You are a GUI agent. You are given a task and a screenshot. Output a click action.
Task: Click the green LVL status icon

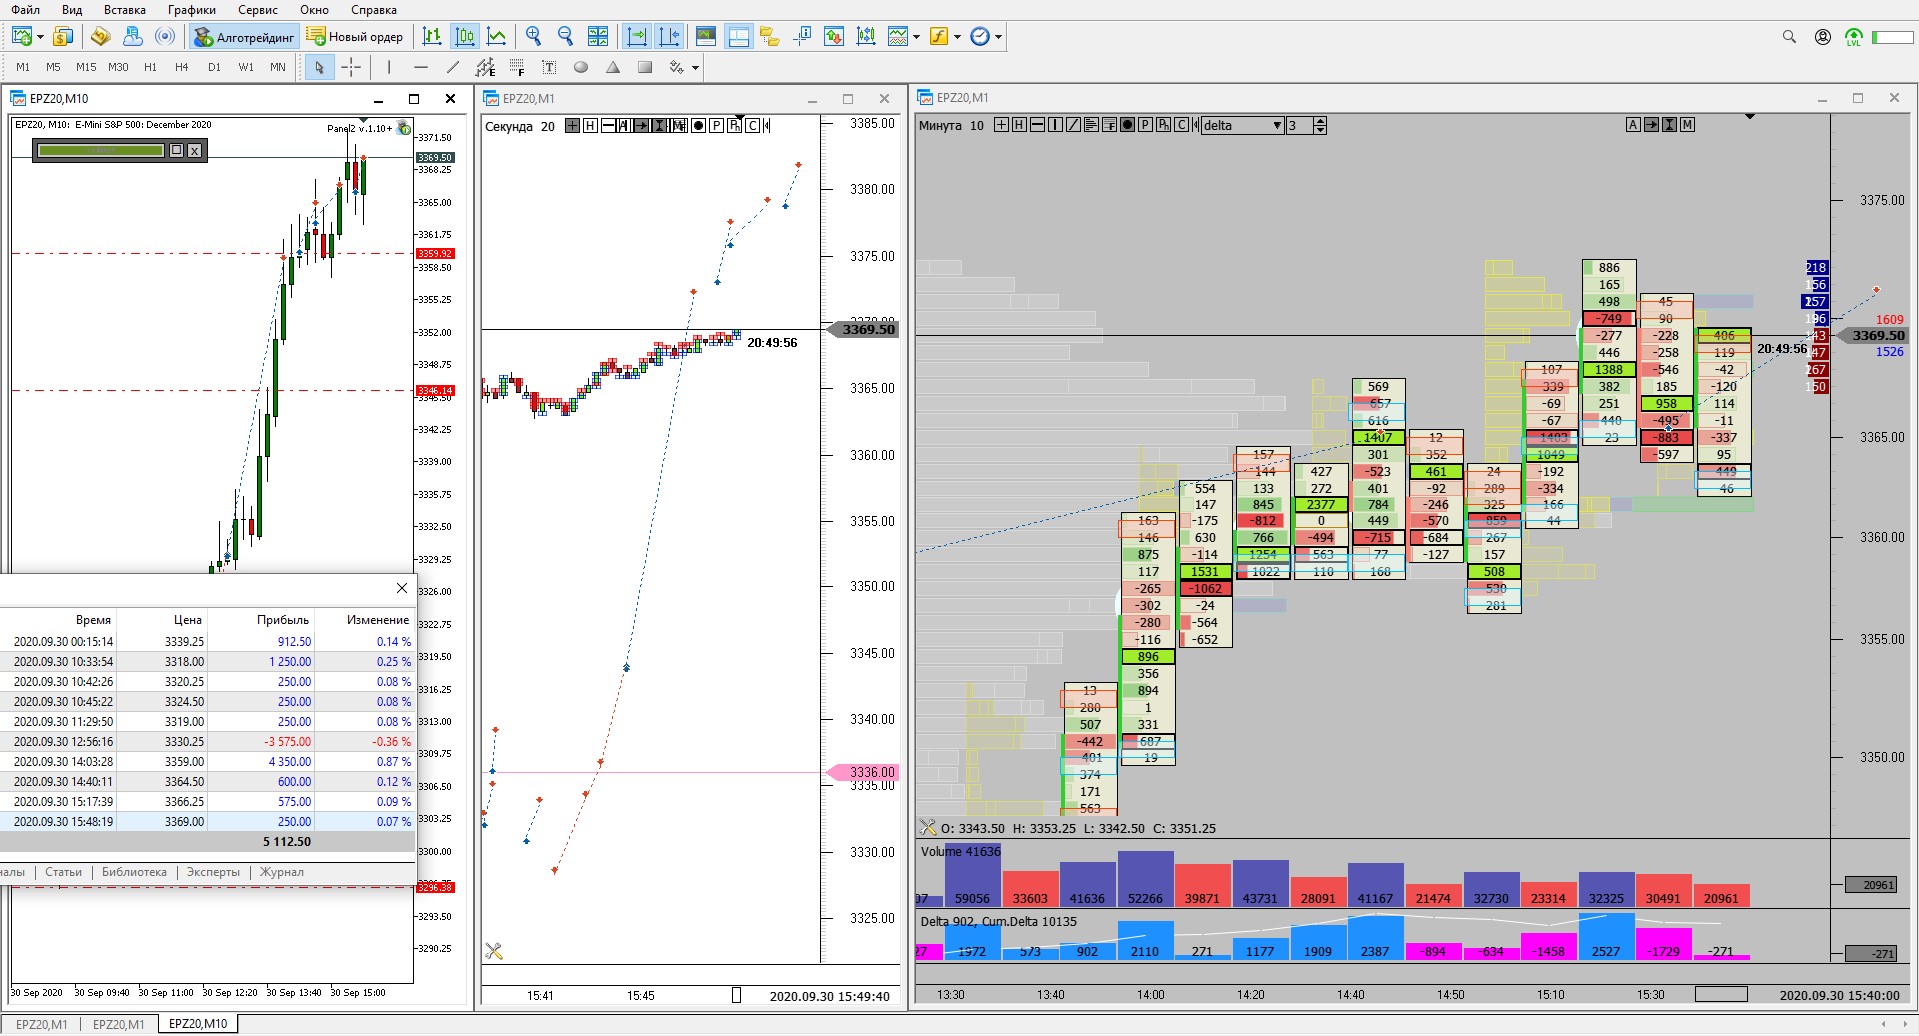(1854, 37)
